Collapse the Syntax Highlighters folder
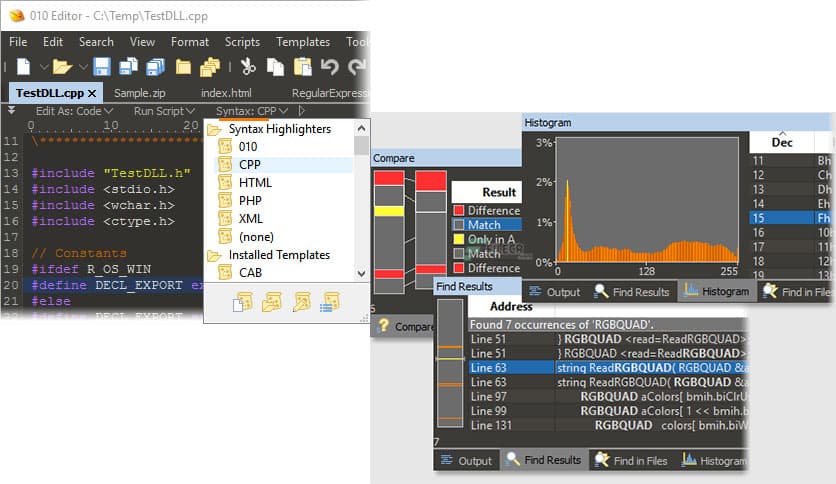Image resolution: width=836 pixels, height=484 pixels. (214, 130)
